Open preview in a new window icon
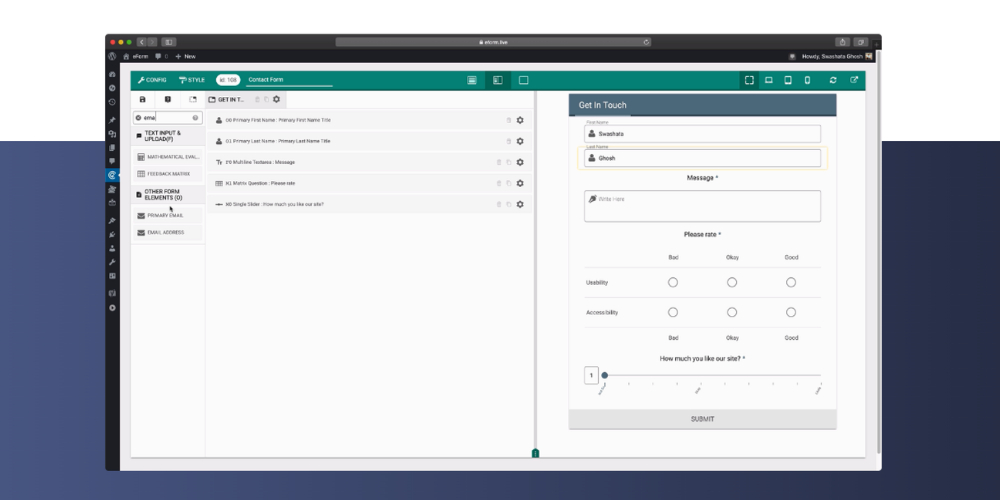1000x500 pixels. pyautogui.click(x=854, y=80)
